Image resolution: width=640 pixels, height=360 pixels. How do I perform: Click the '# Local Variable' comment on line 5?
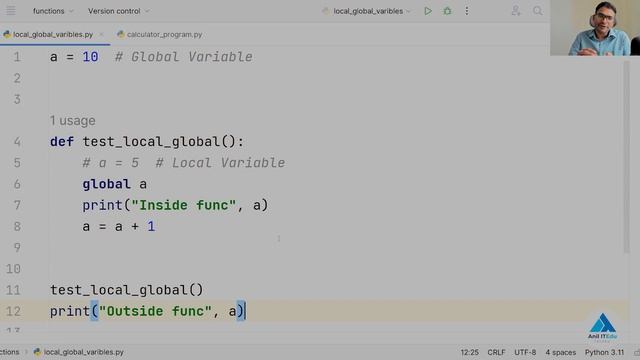(220, 163)
